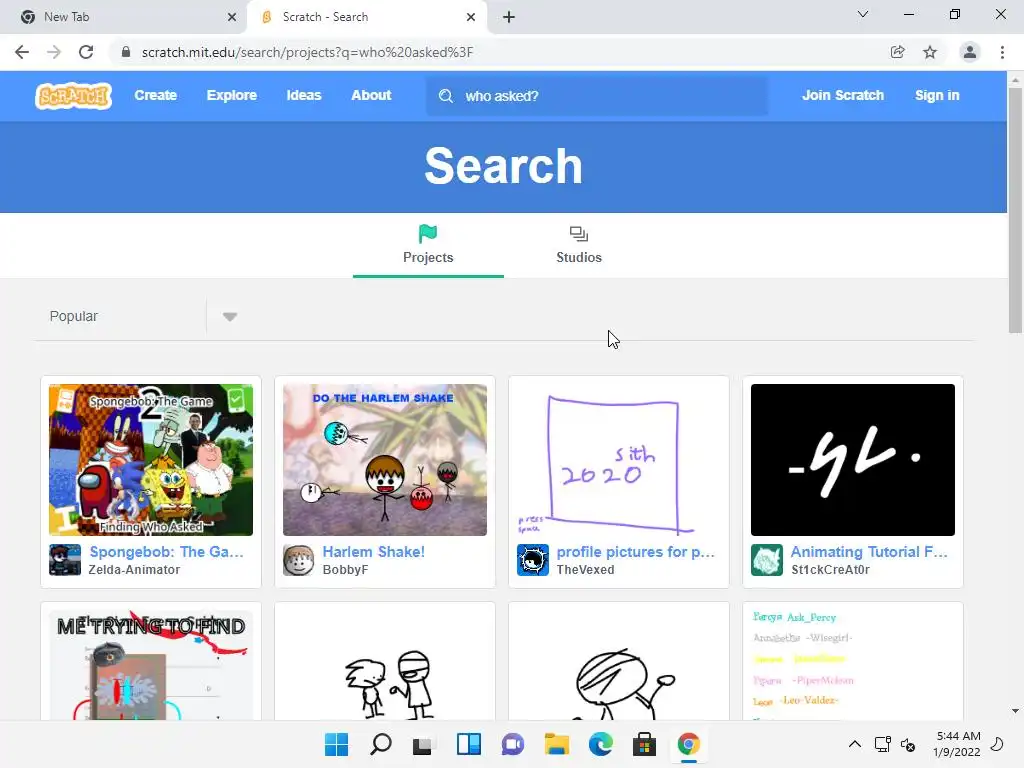Open the Ideas menu item
Image resolution: width=1024 pixels, height=768 pixels.
pyautogui.click(x=304, y=95)
